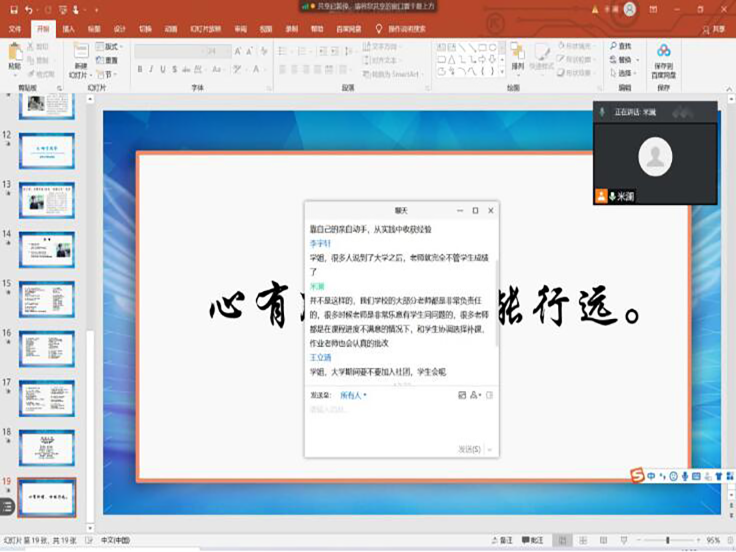Select slide 16 thumbnail in slide panel
This screenshot has height=552, width=736.
[47, 348]
